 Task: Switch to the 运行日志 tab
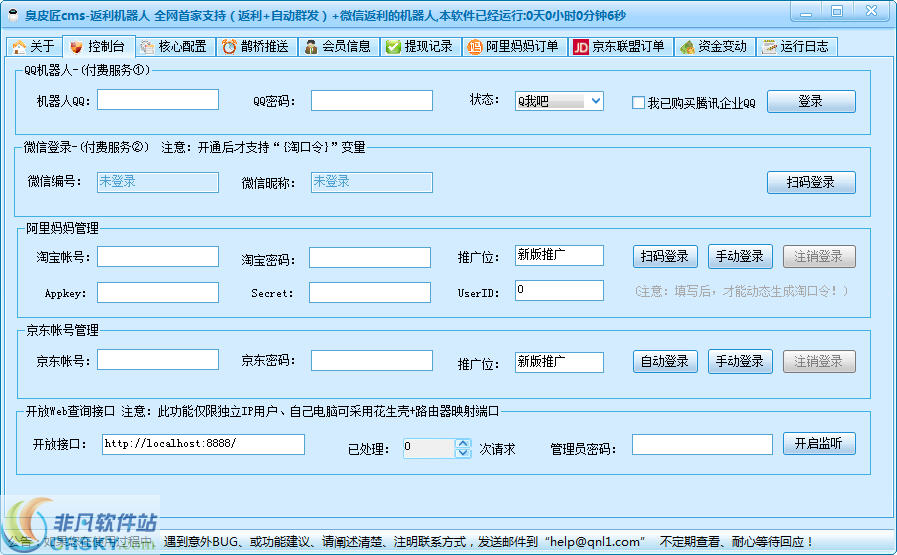[x=797, y=46]
